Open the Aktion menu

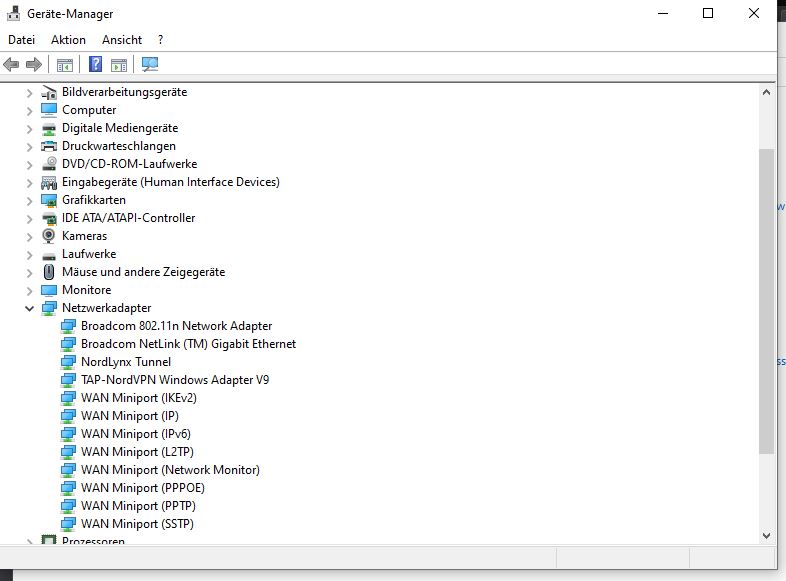[68, 40]
